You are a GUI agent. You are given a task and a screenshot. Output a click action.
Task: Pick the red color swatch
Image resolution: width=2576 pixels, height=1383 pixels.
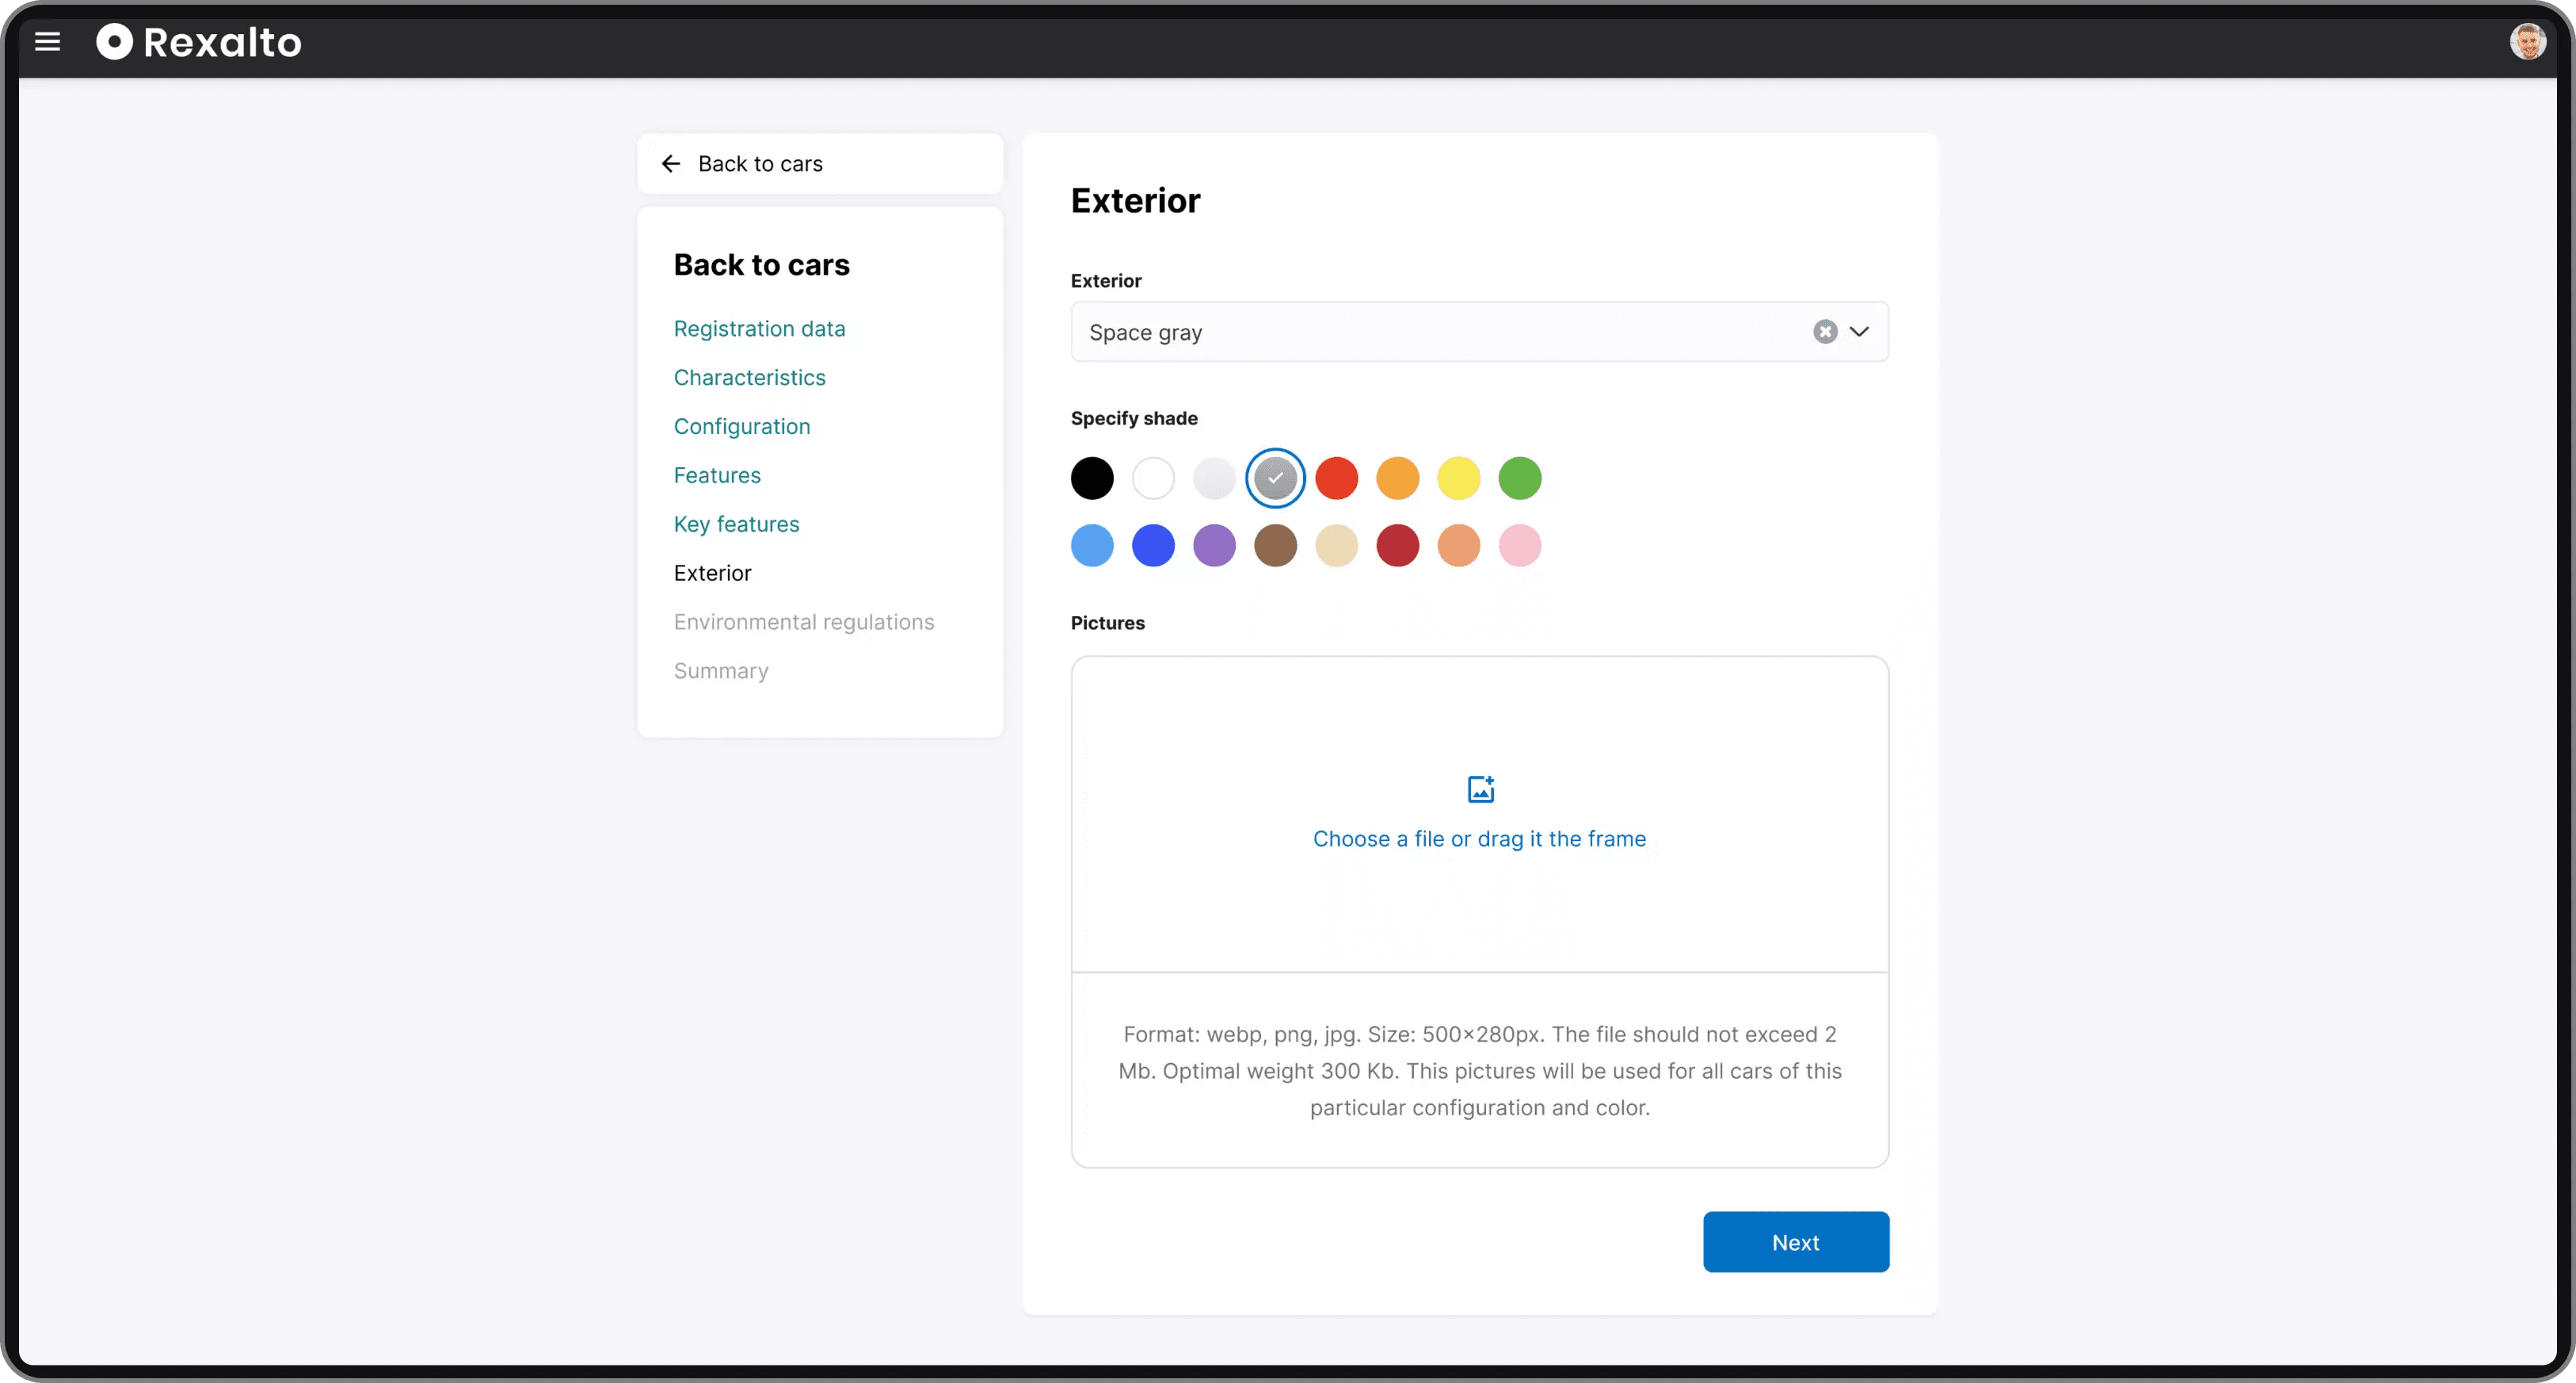point(1336,478)
